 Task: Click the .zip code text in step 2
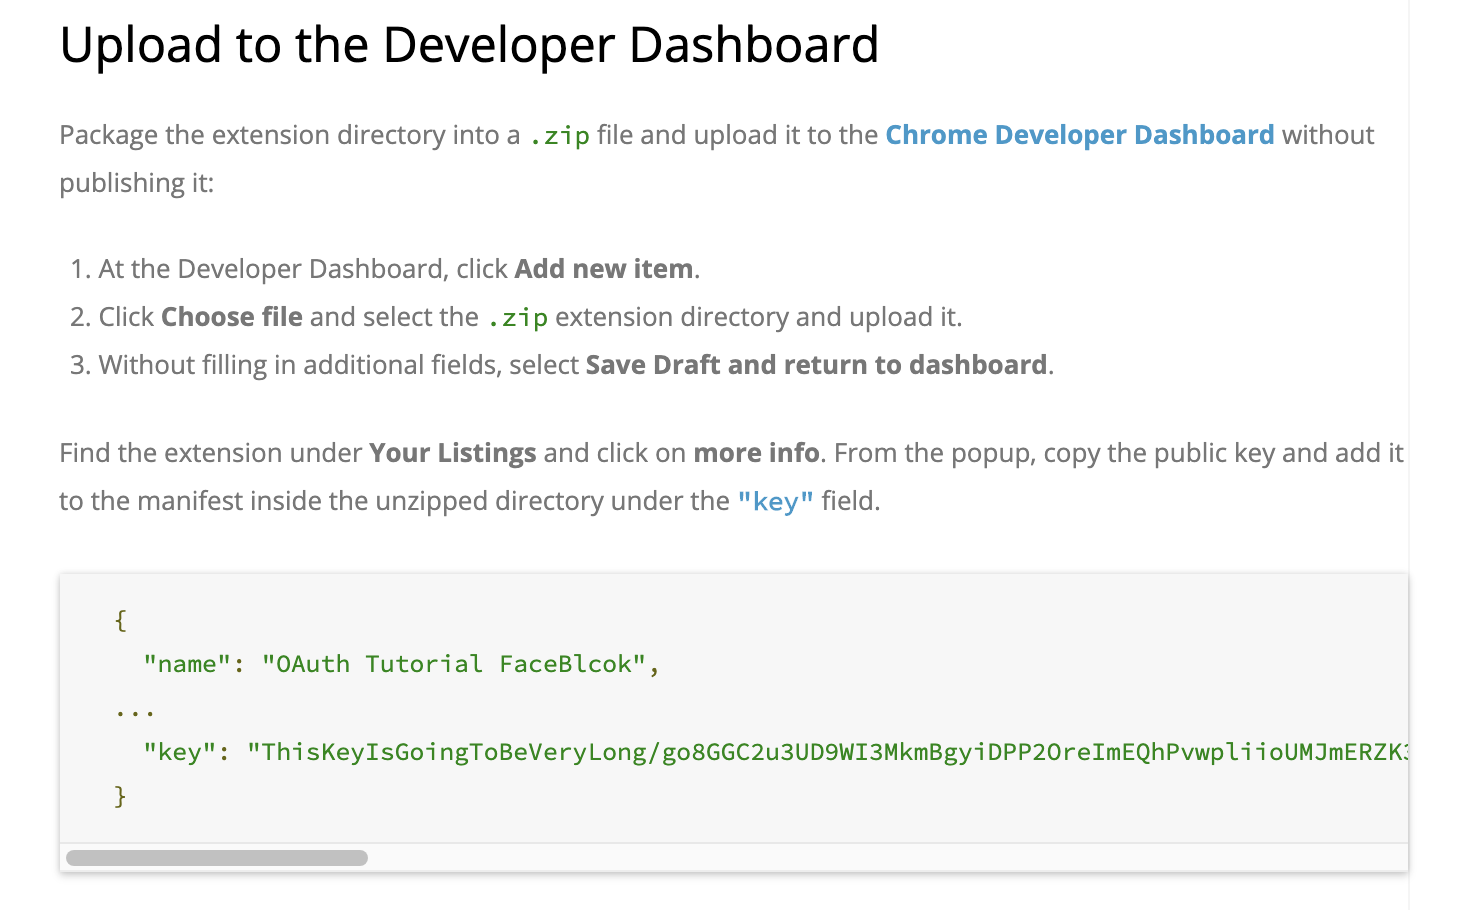tap(517, 318)
